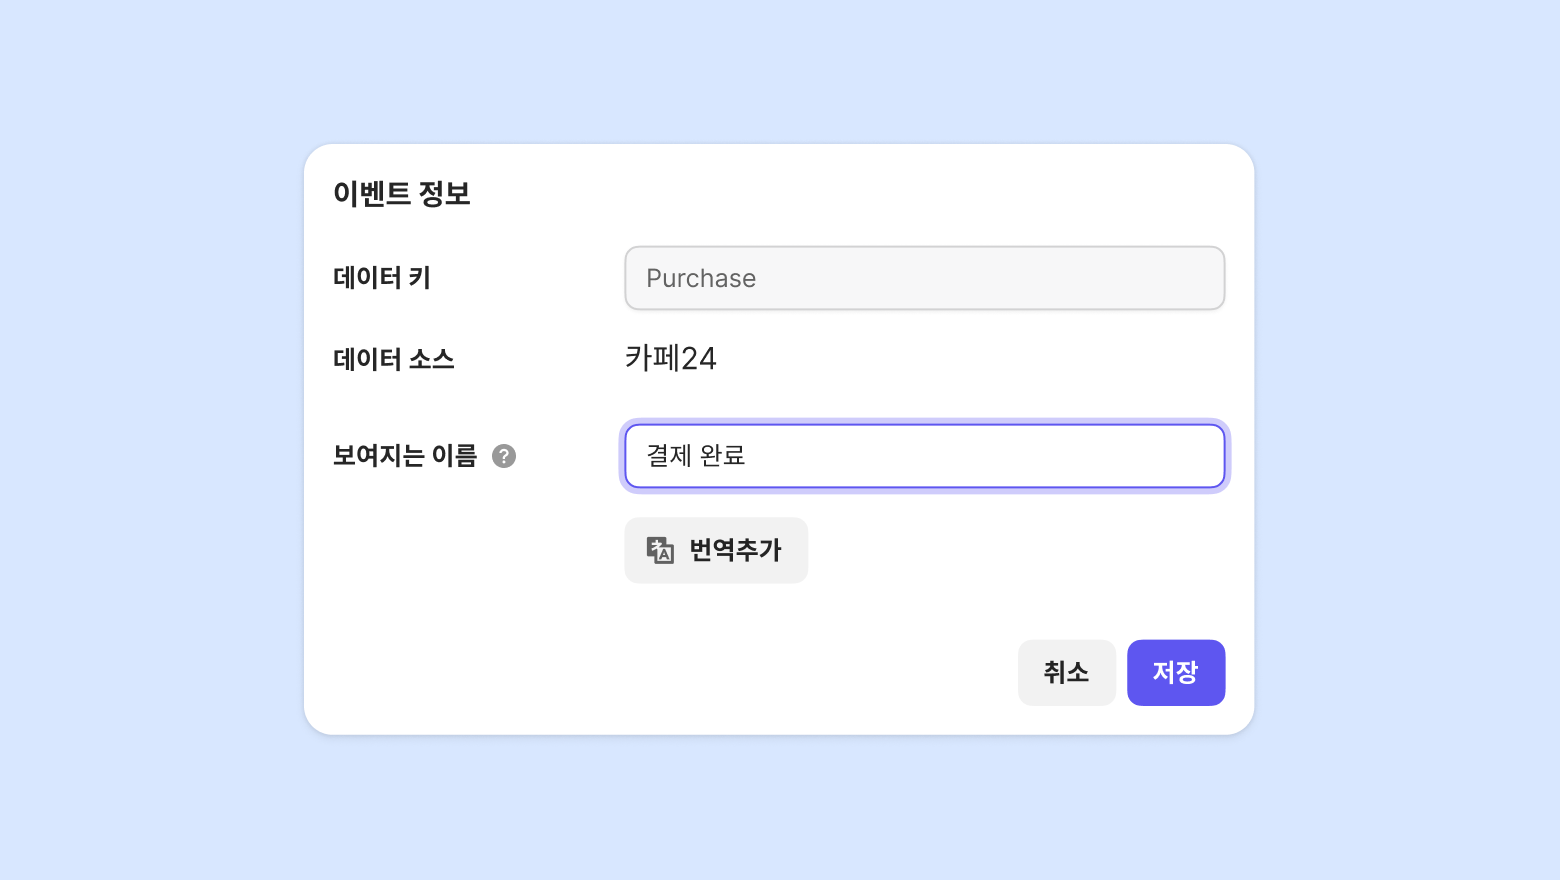The image size is (1560, 880).
Task: Click the 이벤트 정보 dialog heading
Action: point(401,194)
